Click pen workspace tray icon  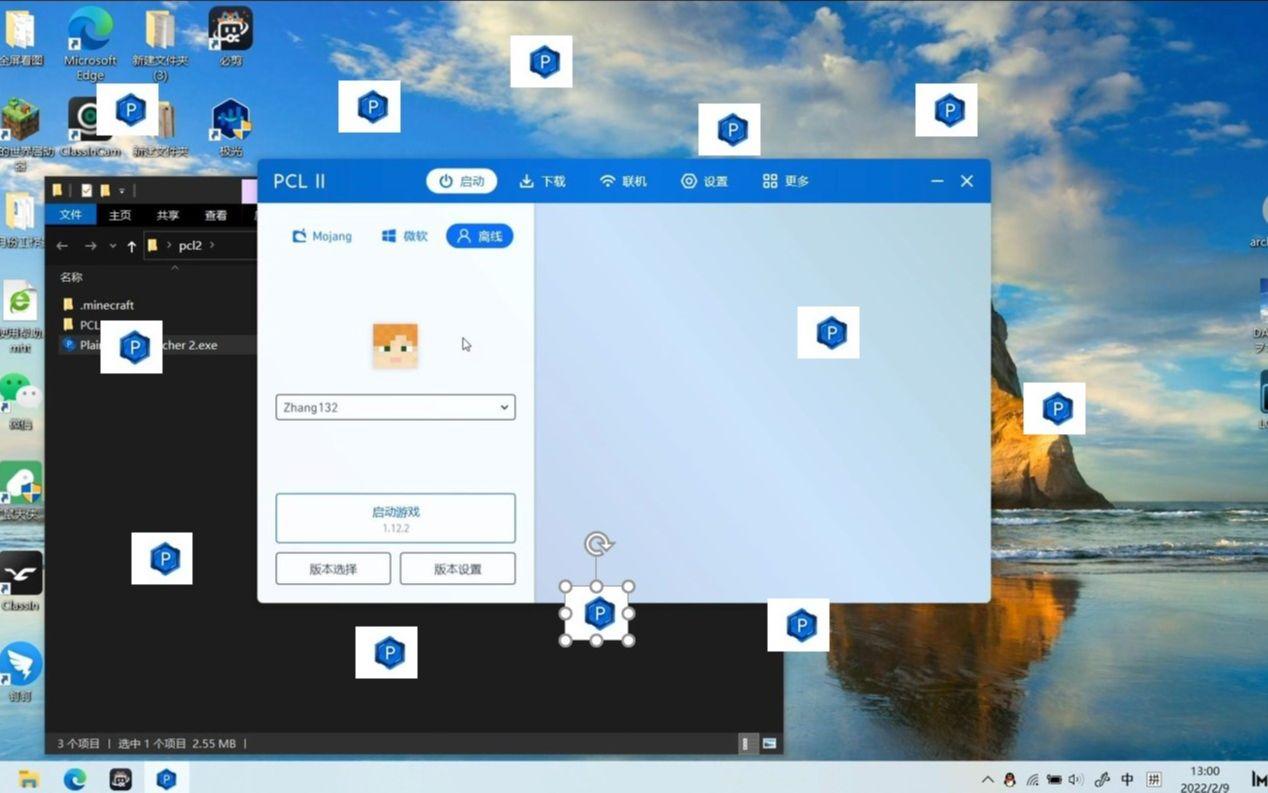pos(1102,779)
